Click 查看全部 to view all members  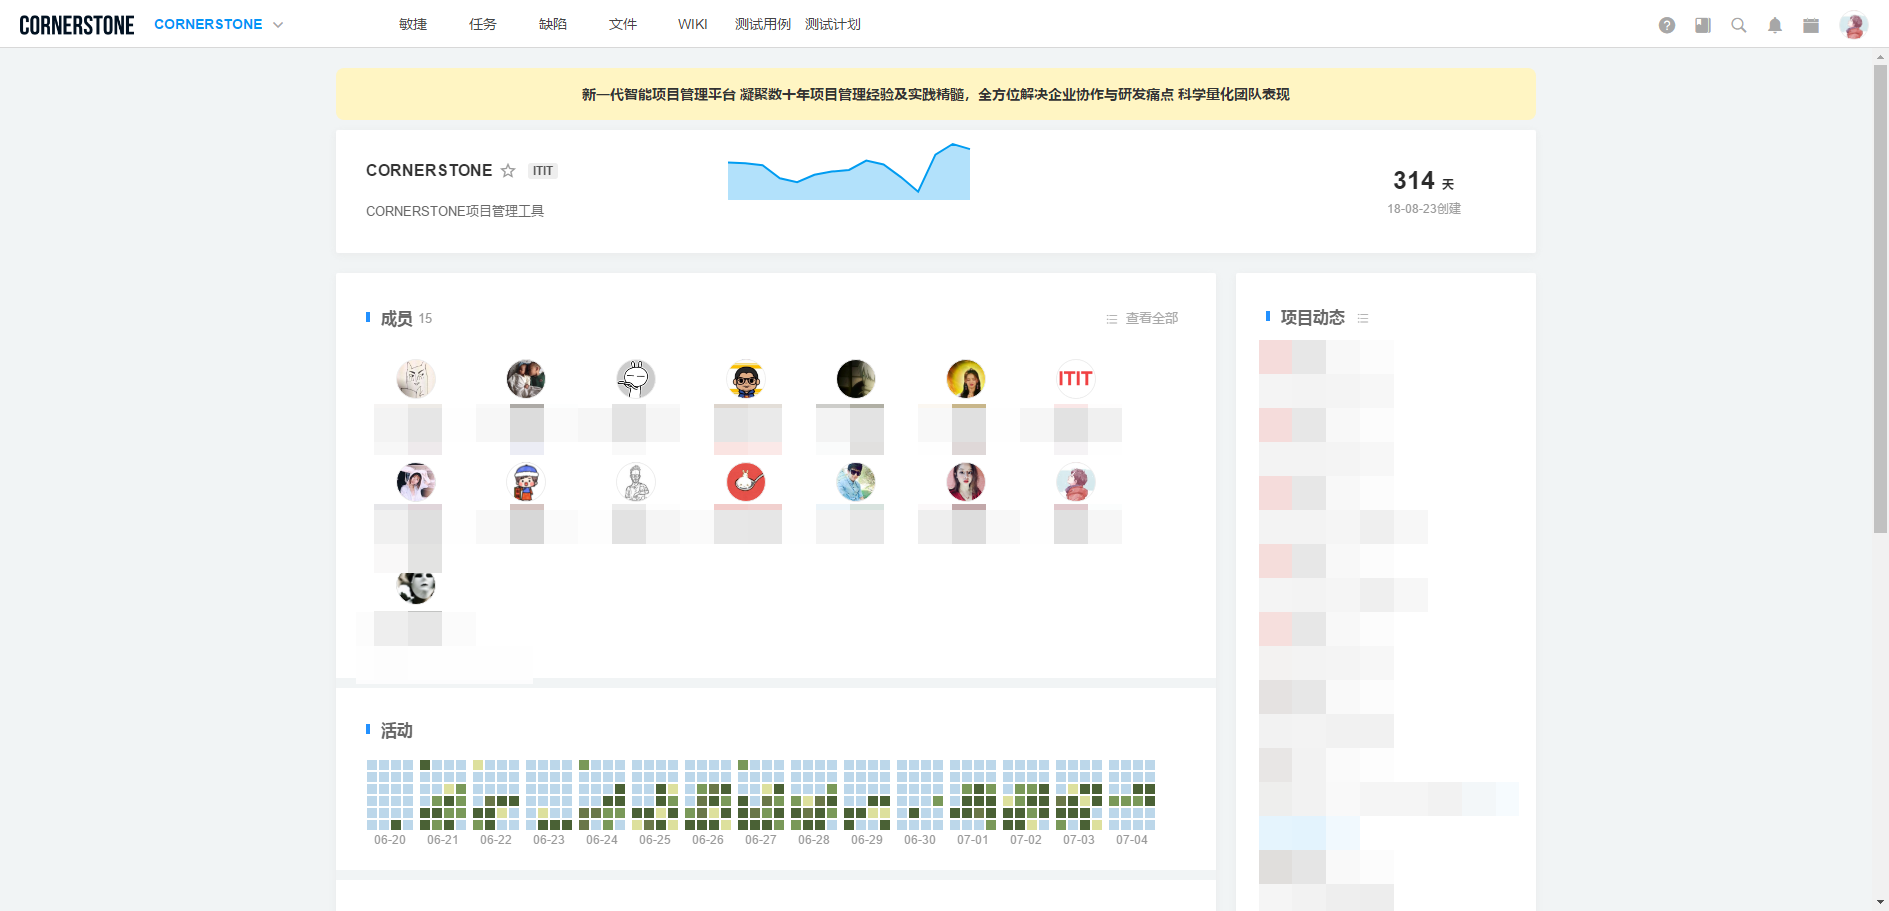click(x=1142, y=318)
